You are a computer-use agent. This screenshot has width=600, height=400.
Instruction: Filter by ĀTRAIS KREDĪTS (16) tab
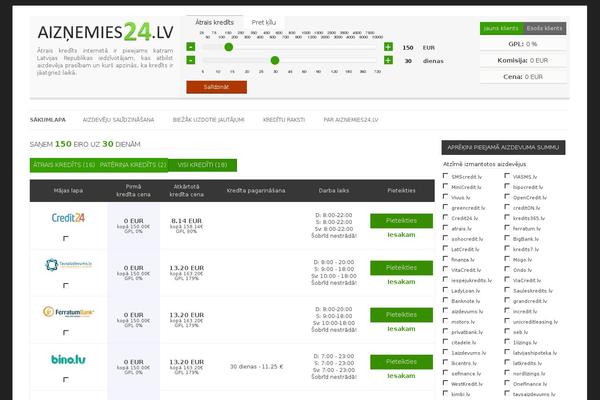coord(64,165)
